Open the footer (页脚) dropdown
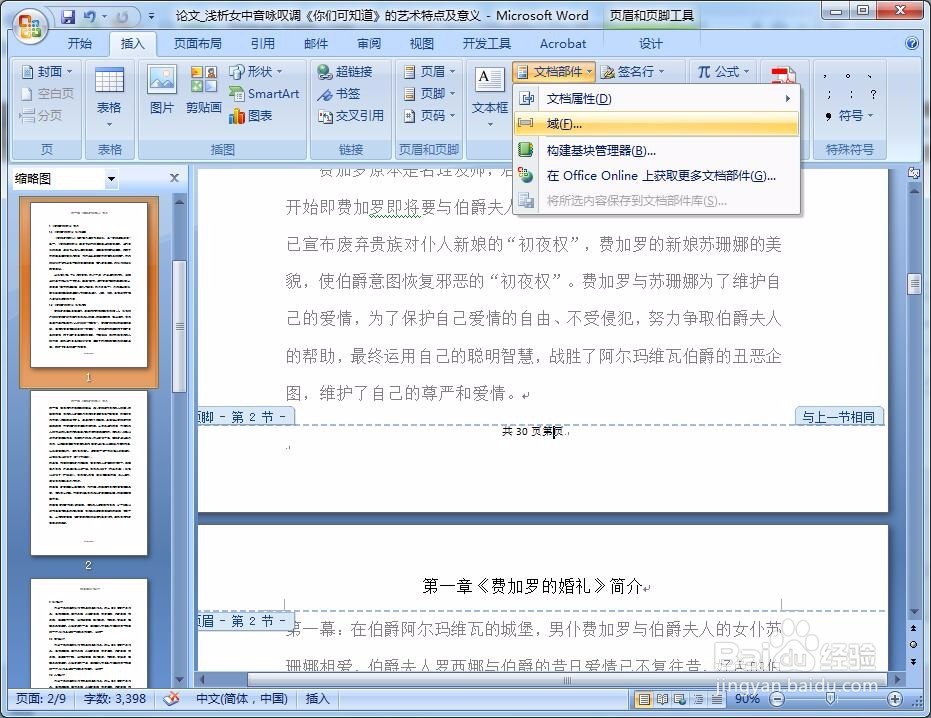 coord(429,94)
